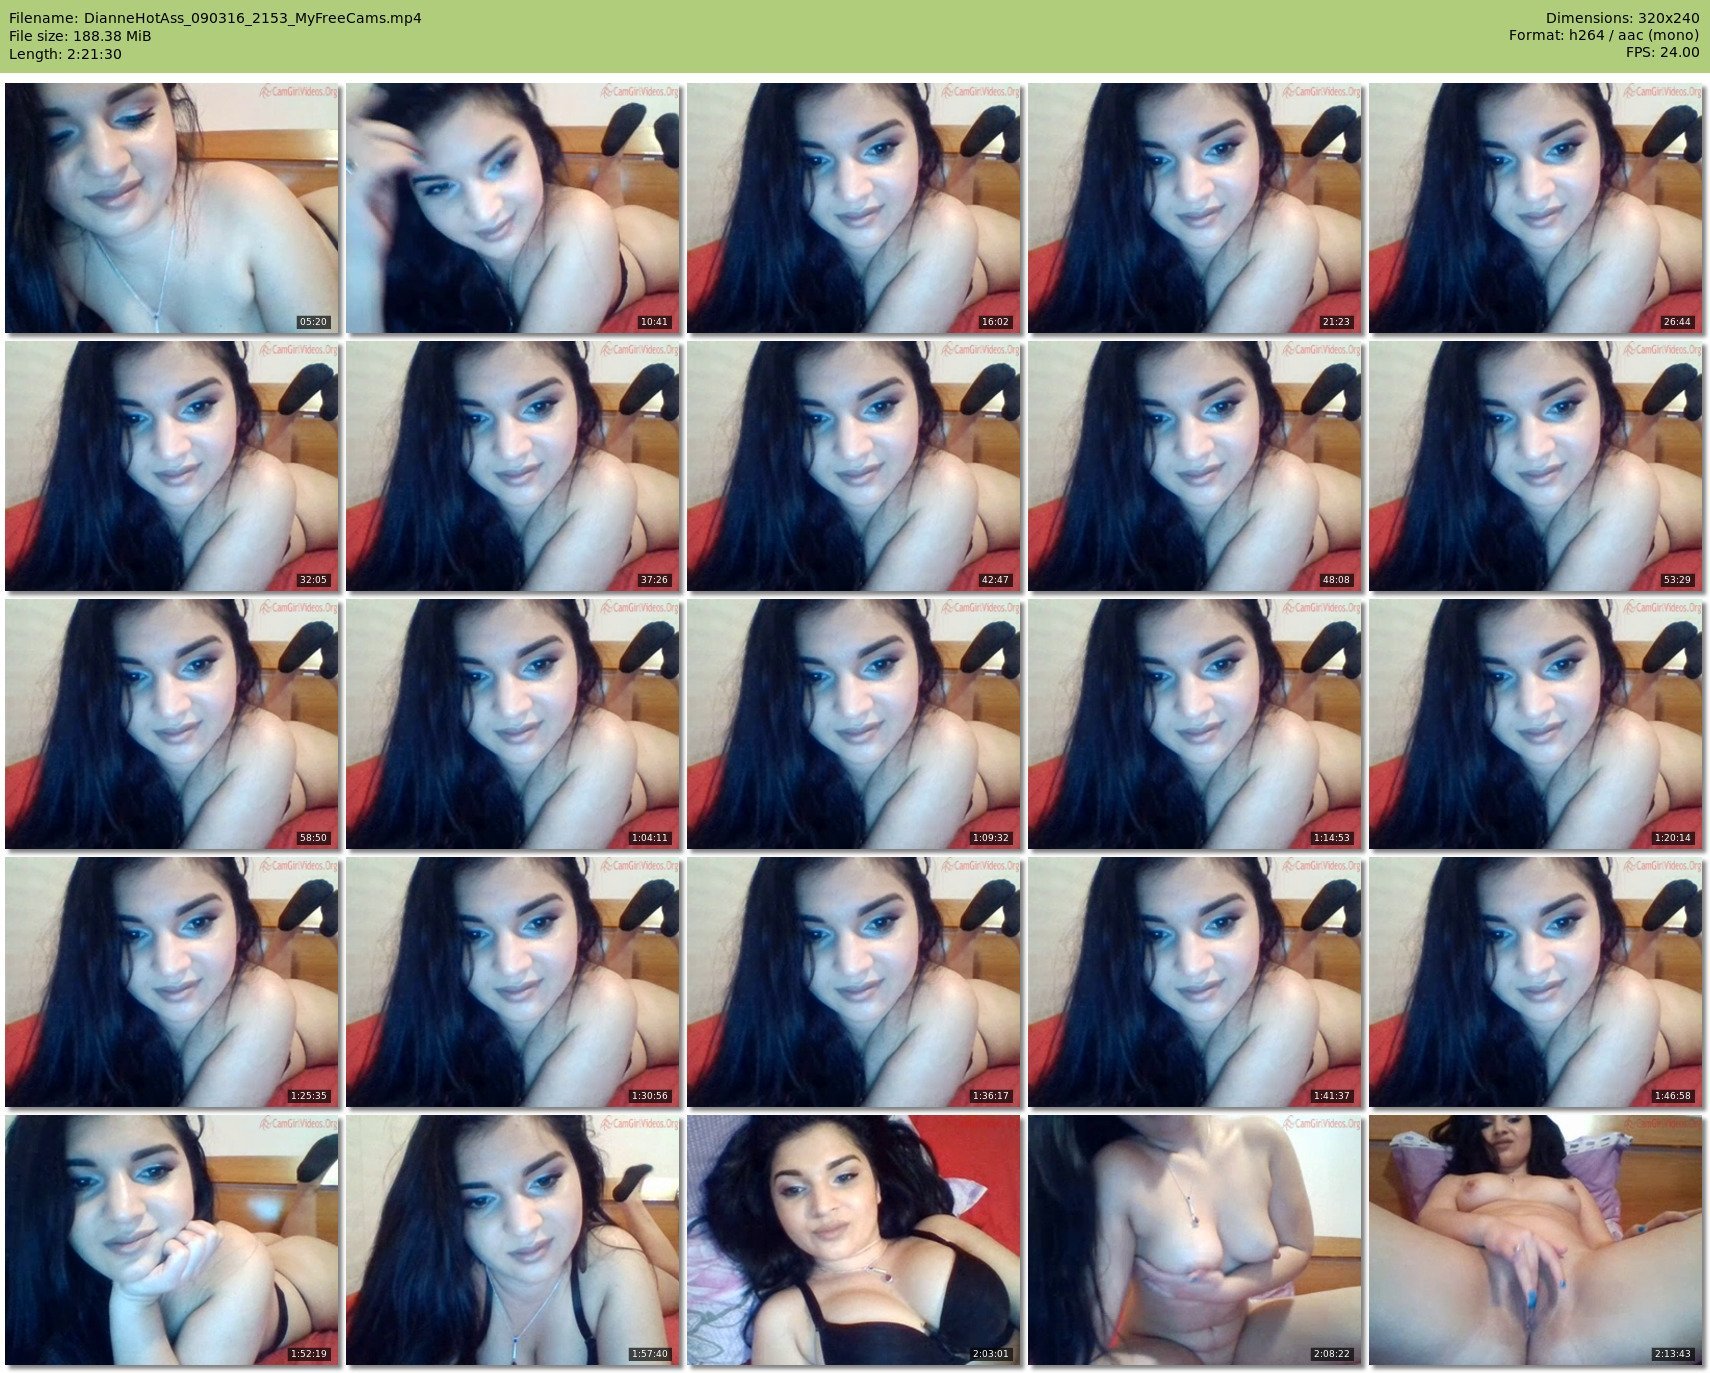Click the "Dimensions: 320x240" text

(x=1622, y=18)
